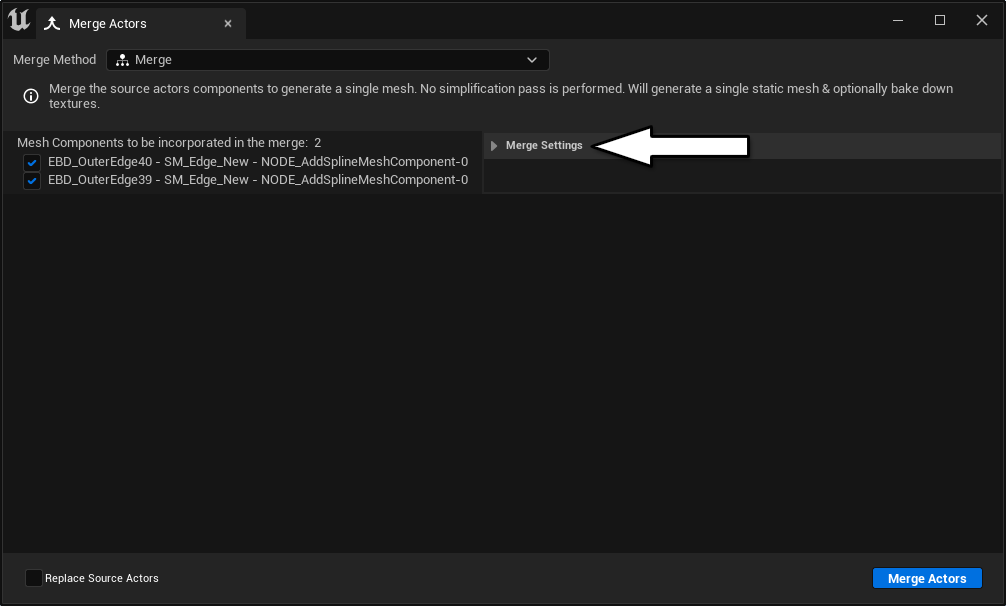Click the blue Merge Actors button
Viewport: 1006px width, 606px height.
click(927, 578)
